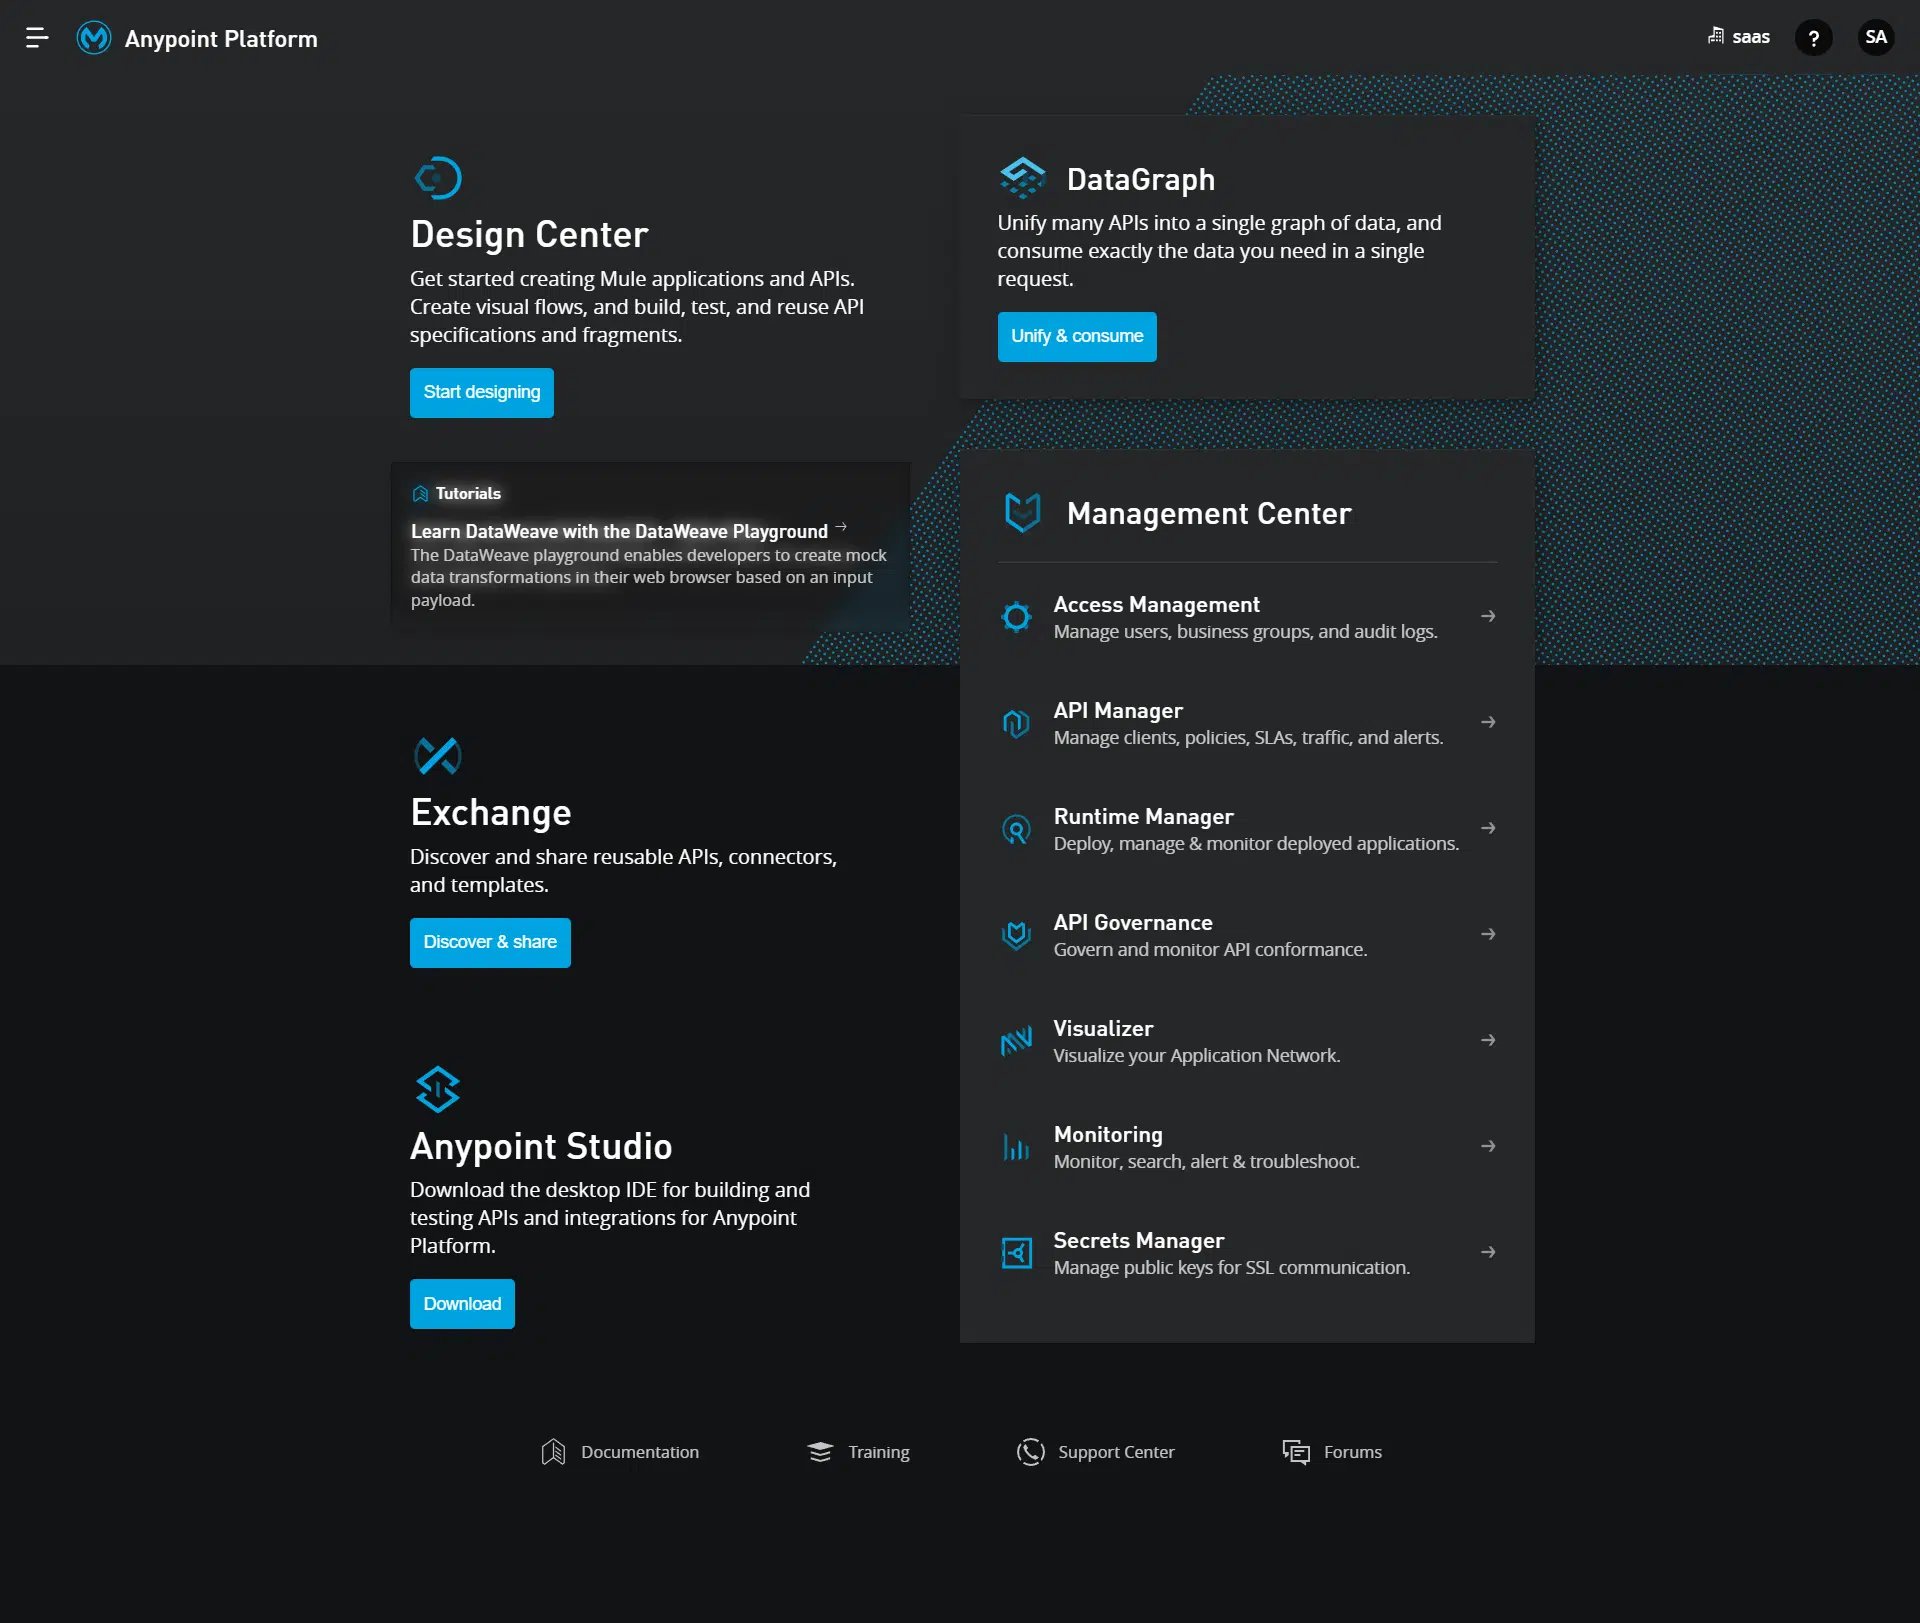1920x1623 pixels.
Task: Click the arrow in the Runtime Manager row
Action: [1488, 828]
